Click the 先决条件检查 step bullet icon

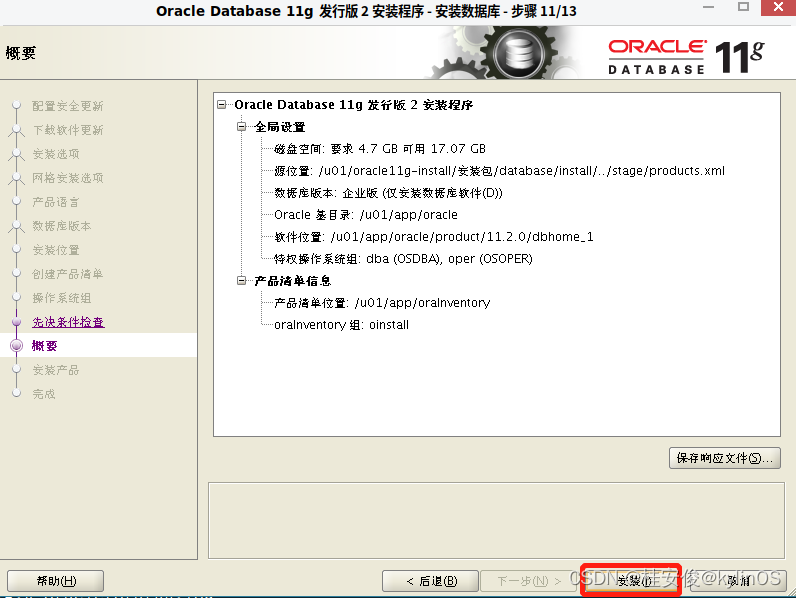pos(16,322)
